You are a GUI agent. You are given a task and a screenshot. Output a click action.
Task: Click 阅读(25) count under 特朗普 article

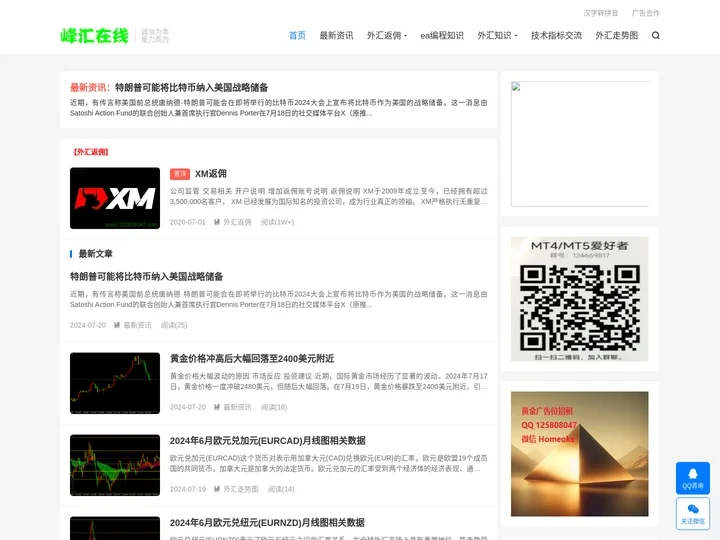(x=174, y=325)
